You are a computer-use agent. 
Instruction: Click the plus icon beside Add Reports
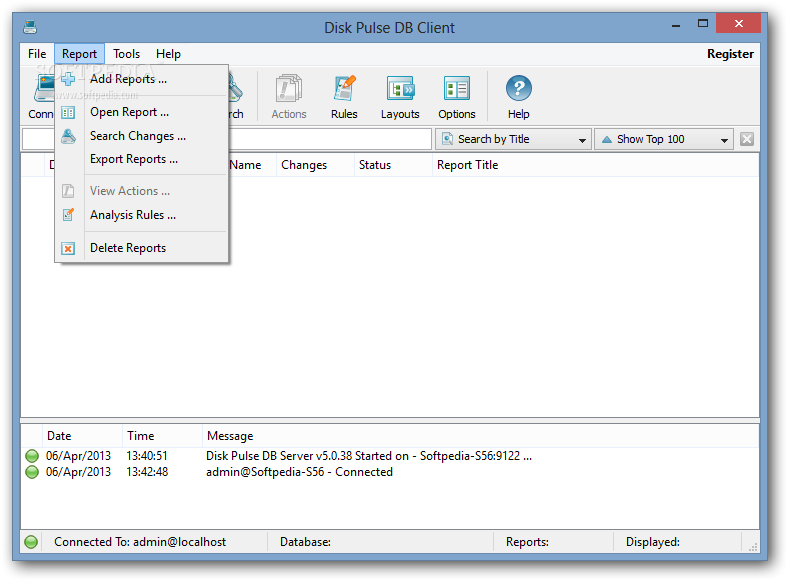[x=68, y=79]
